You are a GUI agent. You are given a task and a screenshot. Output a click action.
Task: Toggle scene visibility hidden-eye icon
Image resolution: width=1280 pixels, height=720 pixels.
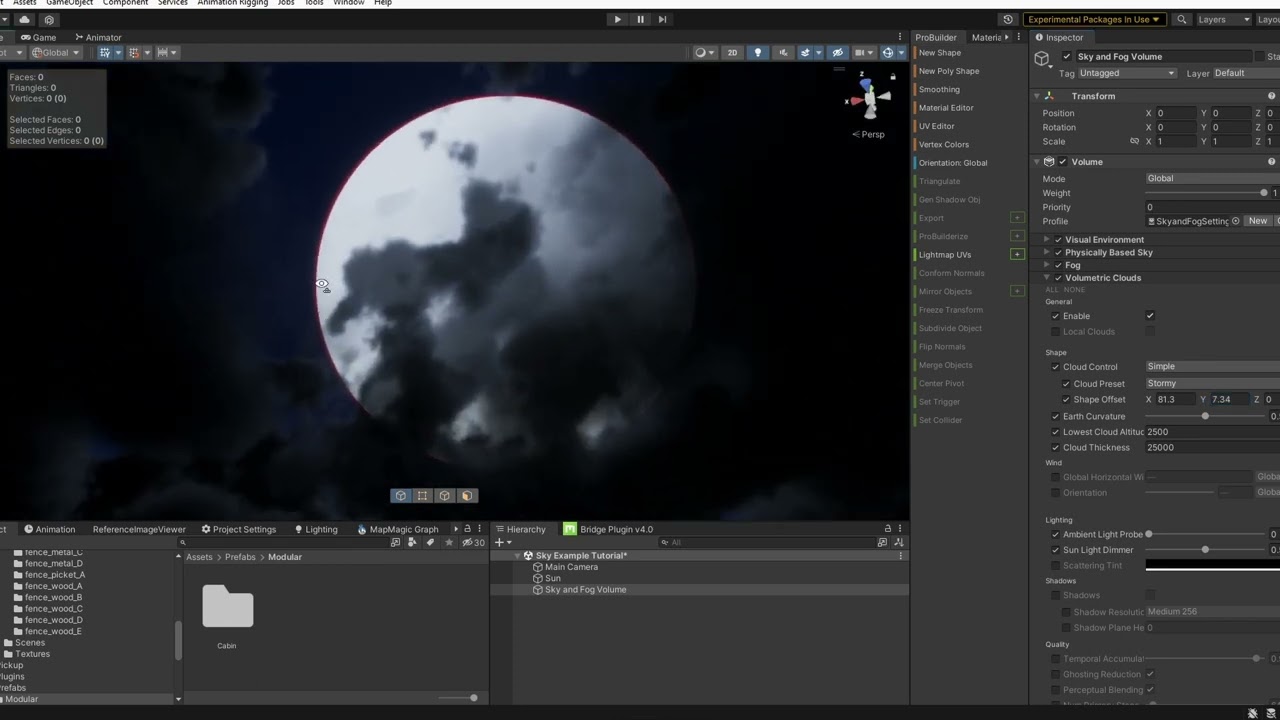(x=837, y=53)
